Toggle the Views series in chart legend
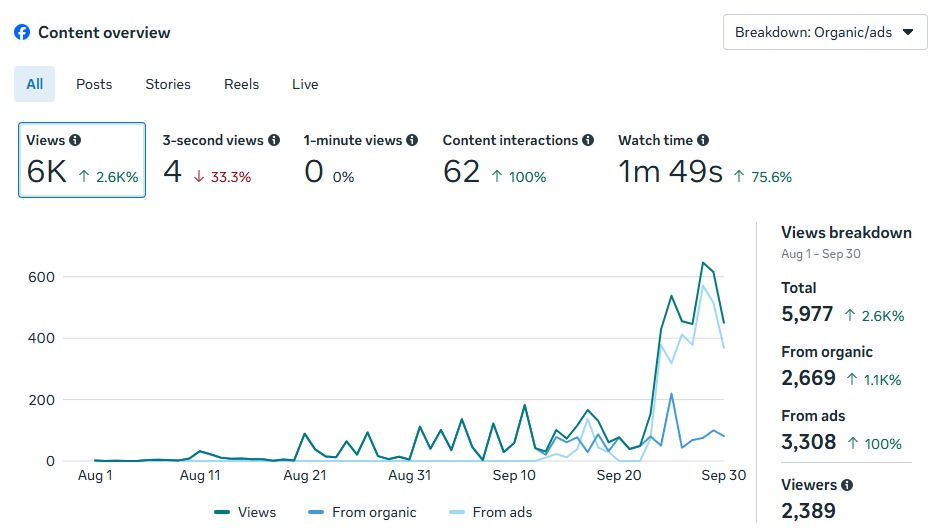Image resolution: width=939 pixels, height=530 pixels. tap(246, 512)
